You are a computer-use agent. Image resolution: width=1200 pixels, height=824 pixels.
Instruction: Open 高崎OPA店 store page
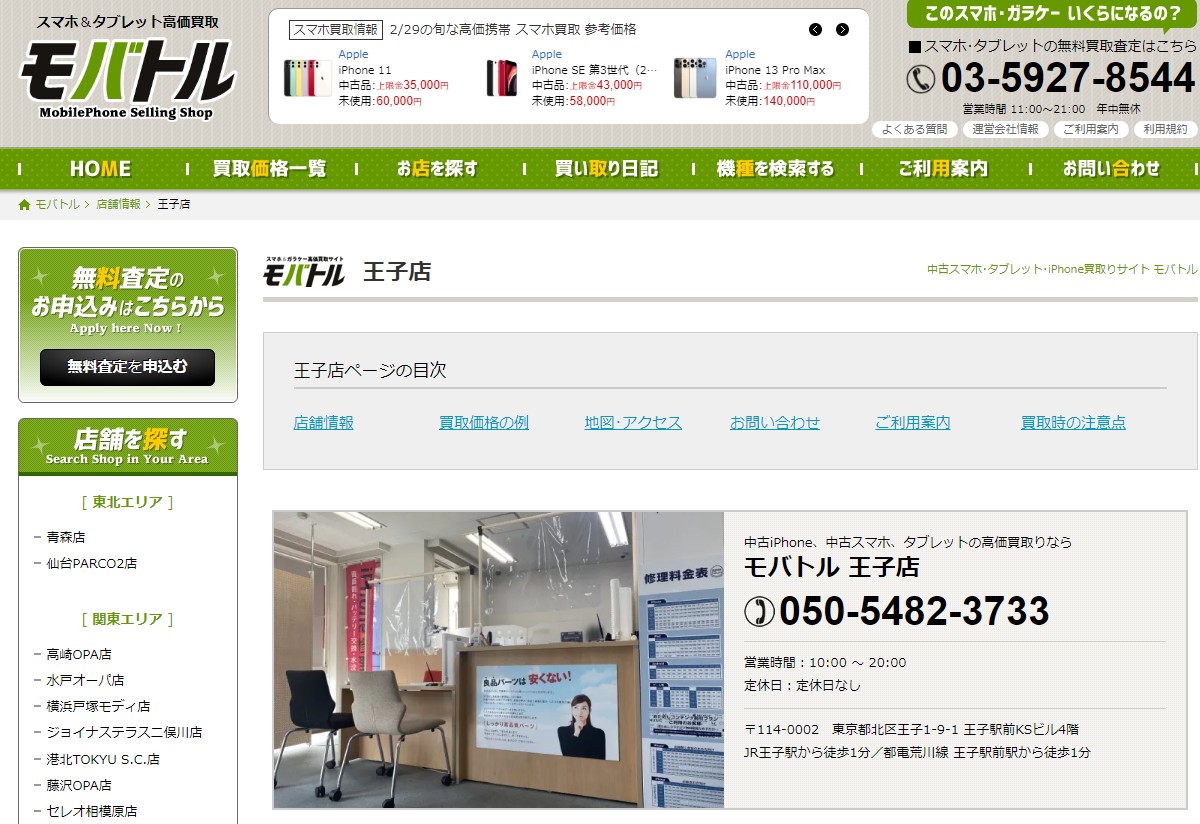coord(79,654)
